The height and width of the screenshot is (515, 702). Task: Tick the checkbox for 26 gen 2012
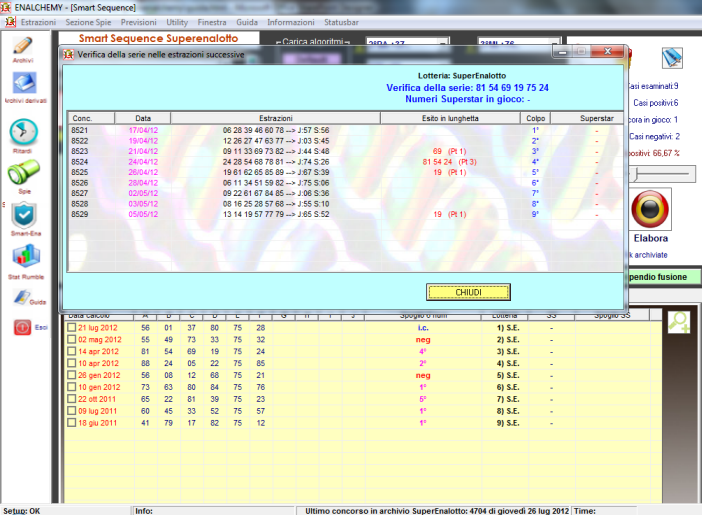(x=72, y=375)
